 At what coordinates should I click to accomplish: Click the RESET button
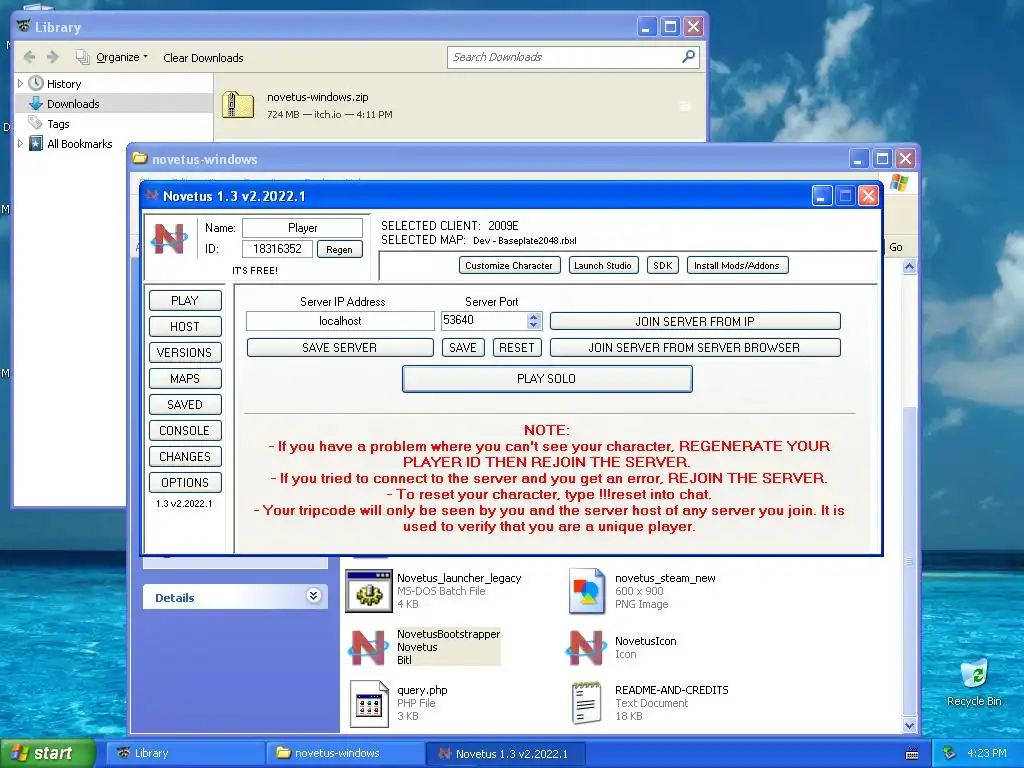pos(517,347)
